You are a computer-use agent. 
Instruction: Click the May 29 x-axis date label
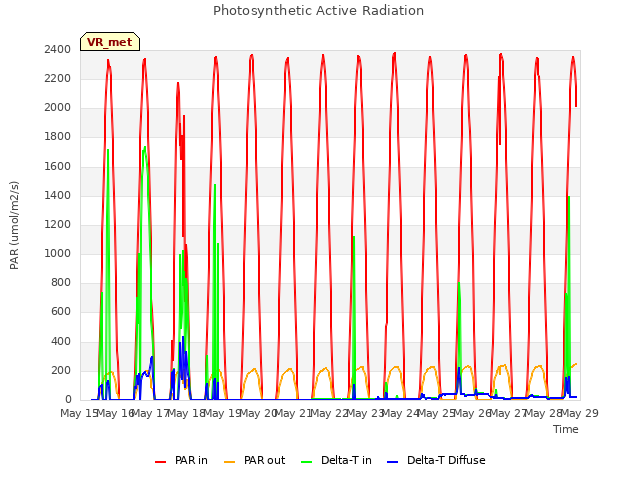point(579,413)
